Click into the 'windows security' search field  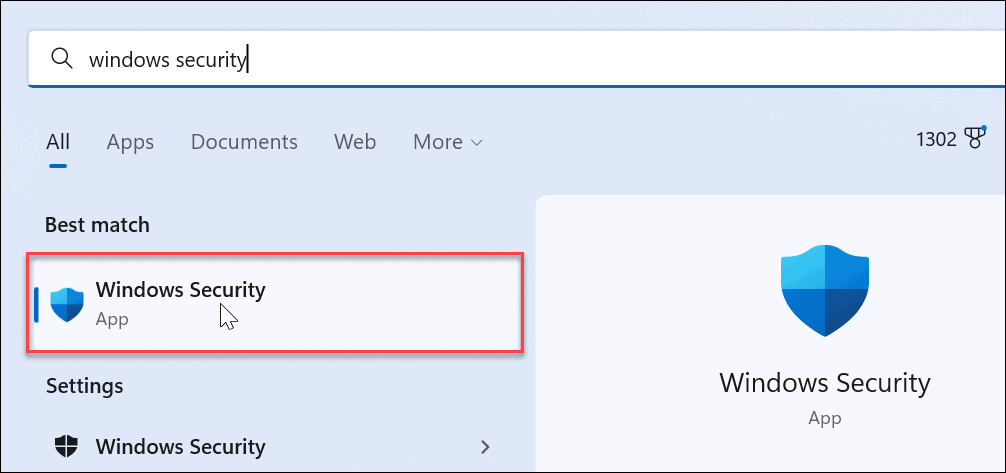click(x=500, y=59)
